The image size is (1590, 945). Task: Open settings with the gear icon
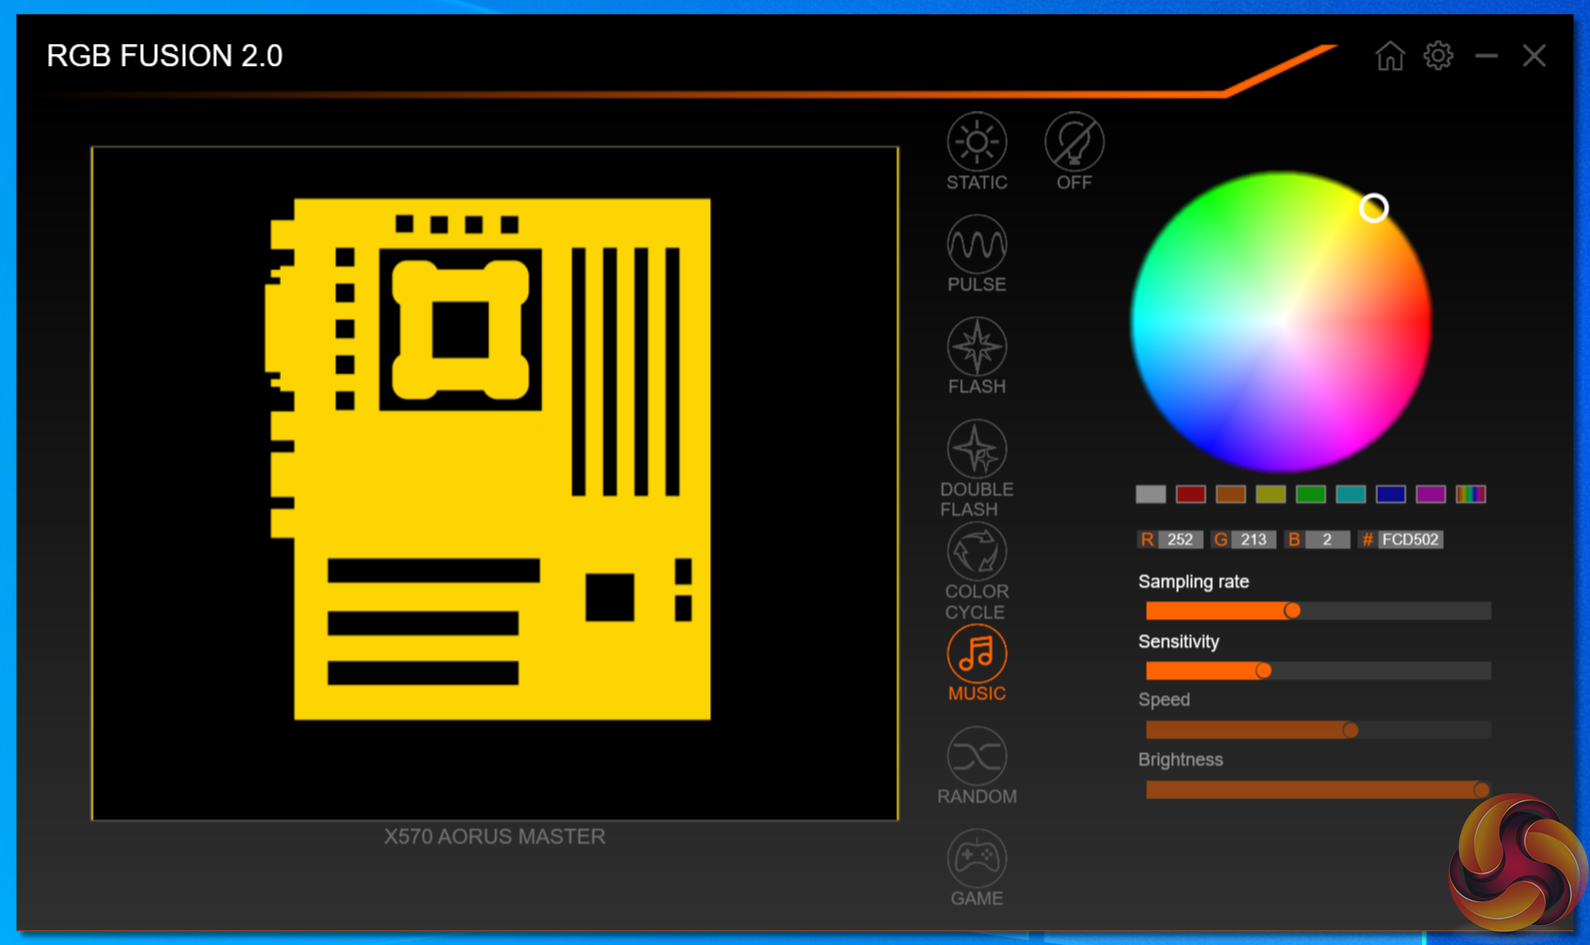coord(1438,56)
